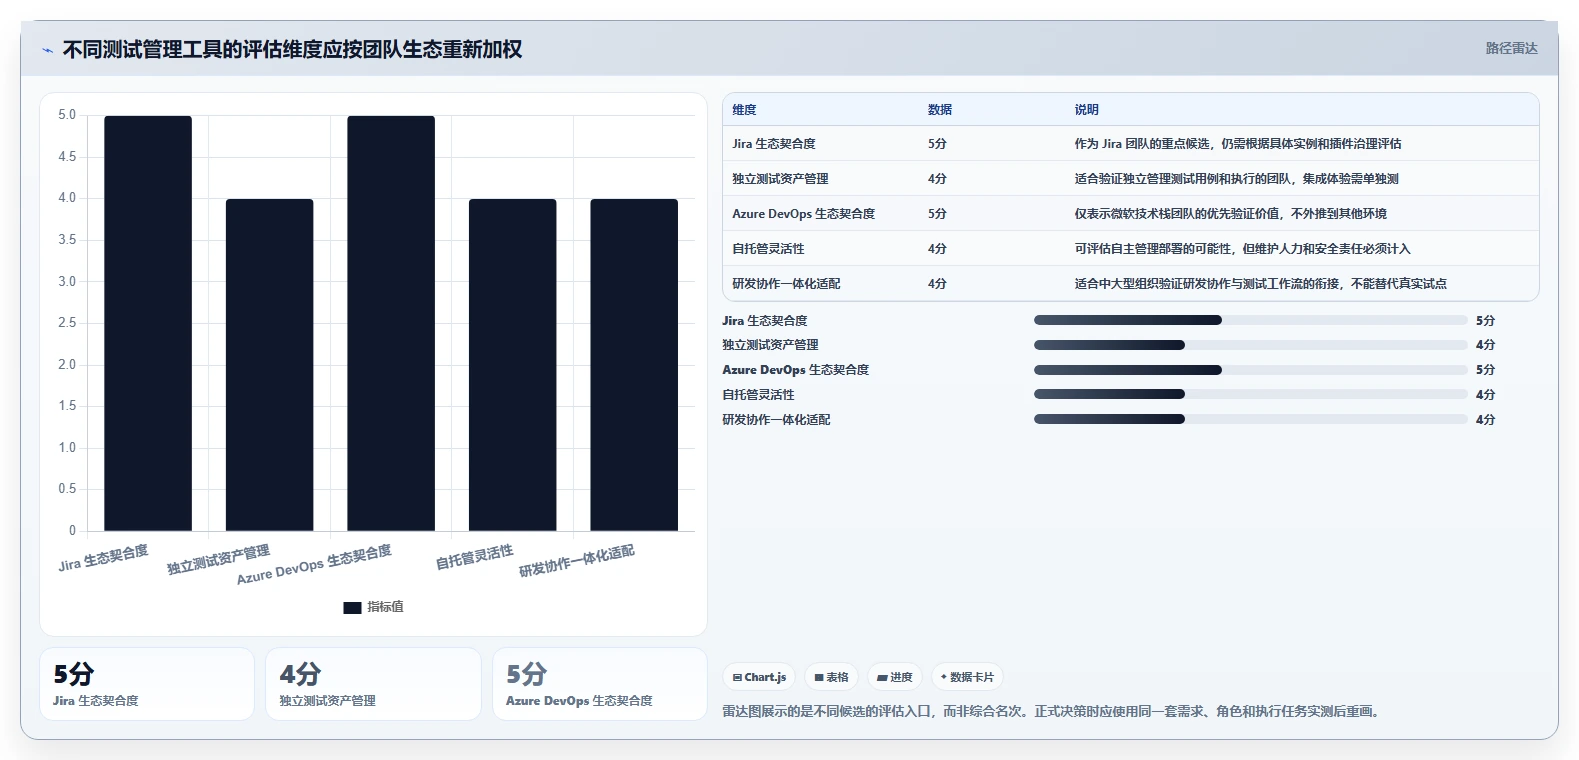Image resolution: width=1579 pixels, height=760 pixels.
Task: Click the 数据 column header
Action: pyautogui.click(x=940, y=110)
